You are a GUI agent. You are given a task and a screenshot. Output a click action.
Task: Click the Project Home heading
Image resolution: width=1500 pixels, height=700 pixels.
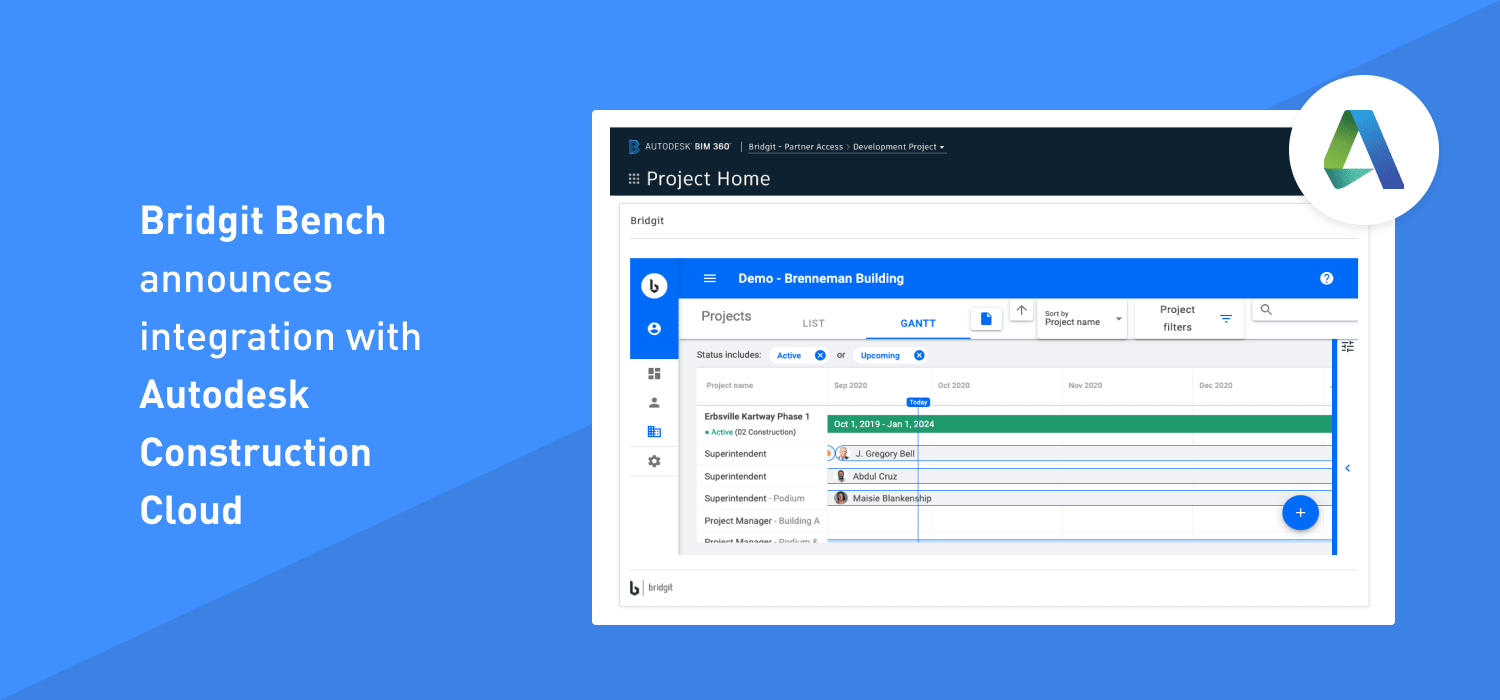click(708, 179)
